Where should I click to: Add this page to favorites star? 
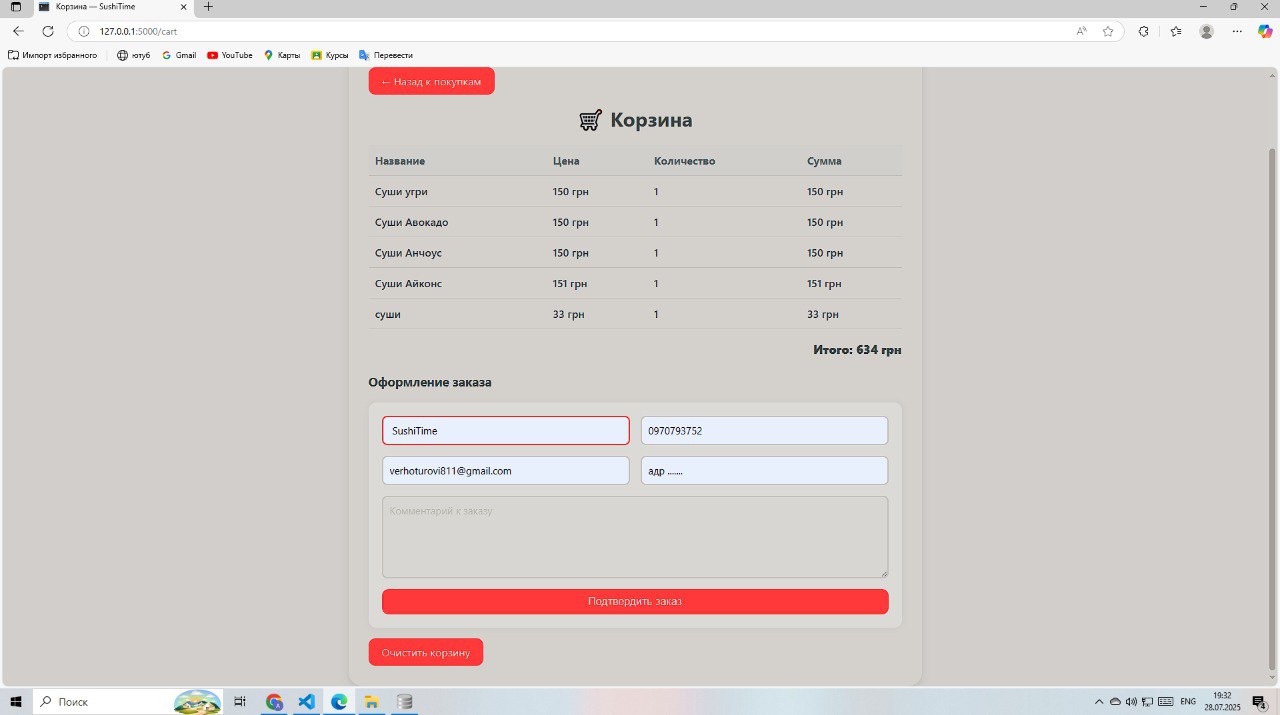pos(1108,31)
